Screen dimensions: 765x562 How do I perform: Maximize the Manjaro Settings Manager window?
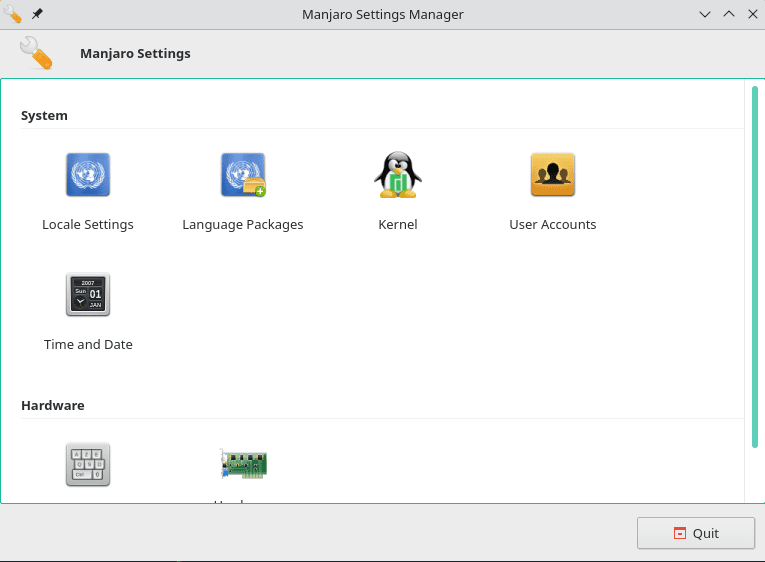click(729, 14)
